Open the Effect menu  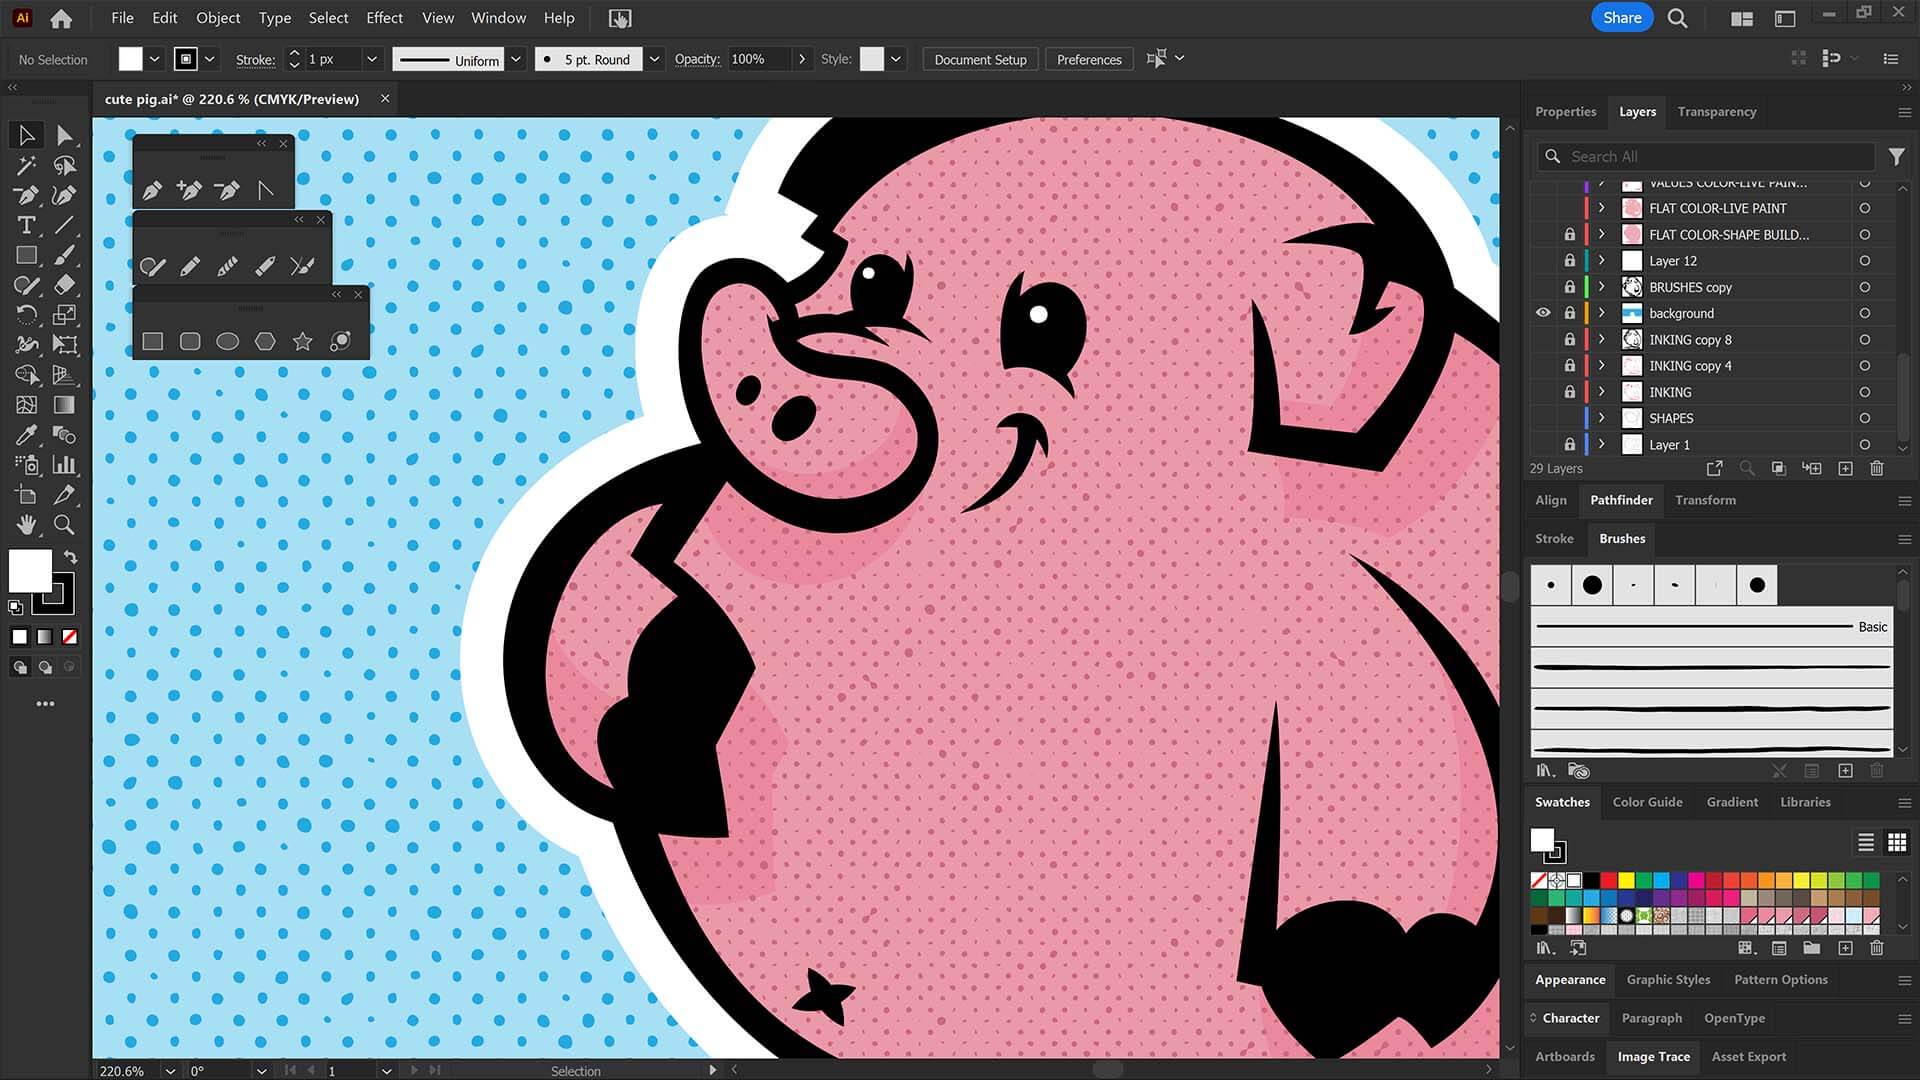tap(384, 18)
